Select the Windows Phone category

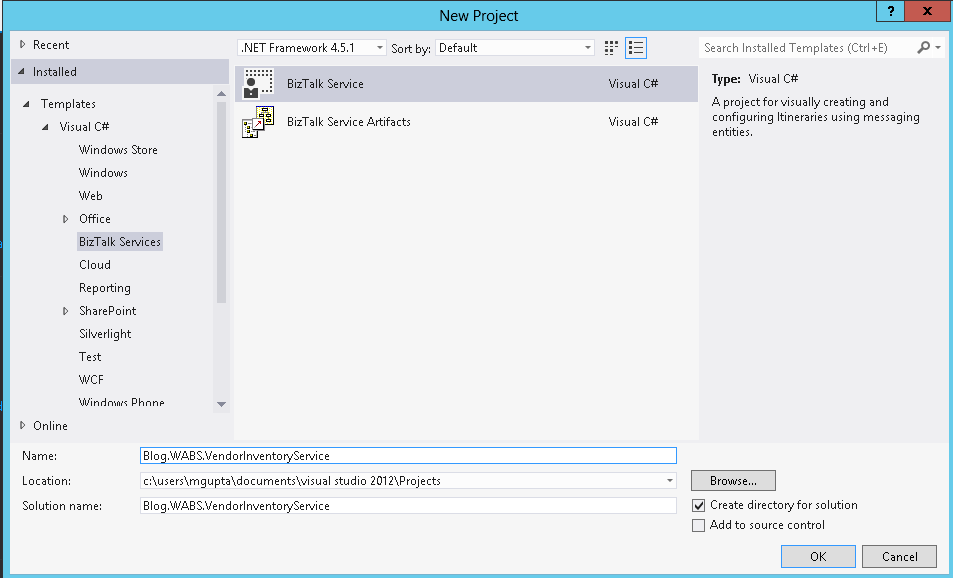coord(122,402)
